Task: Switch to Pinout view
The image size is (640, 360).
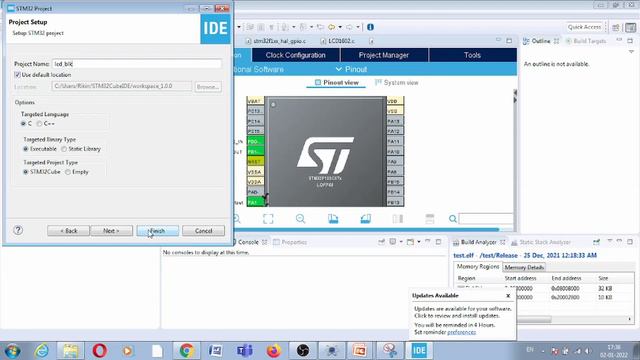Action: [x=336, y=82]
